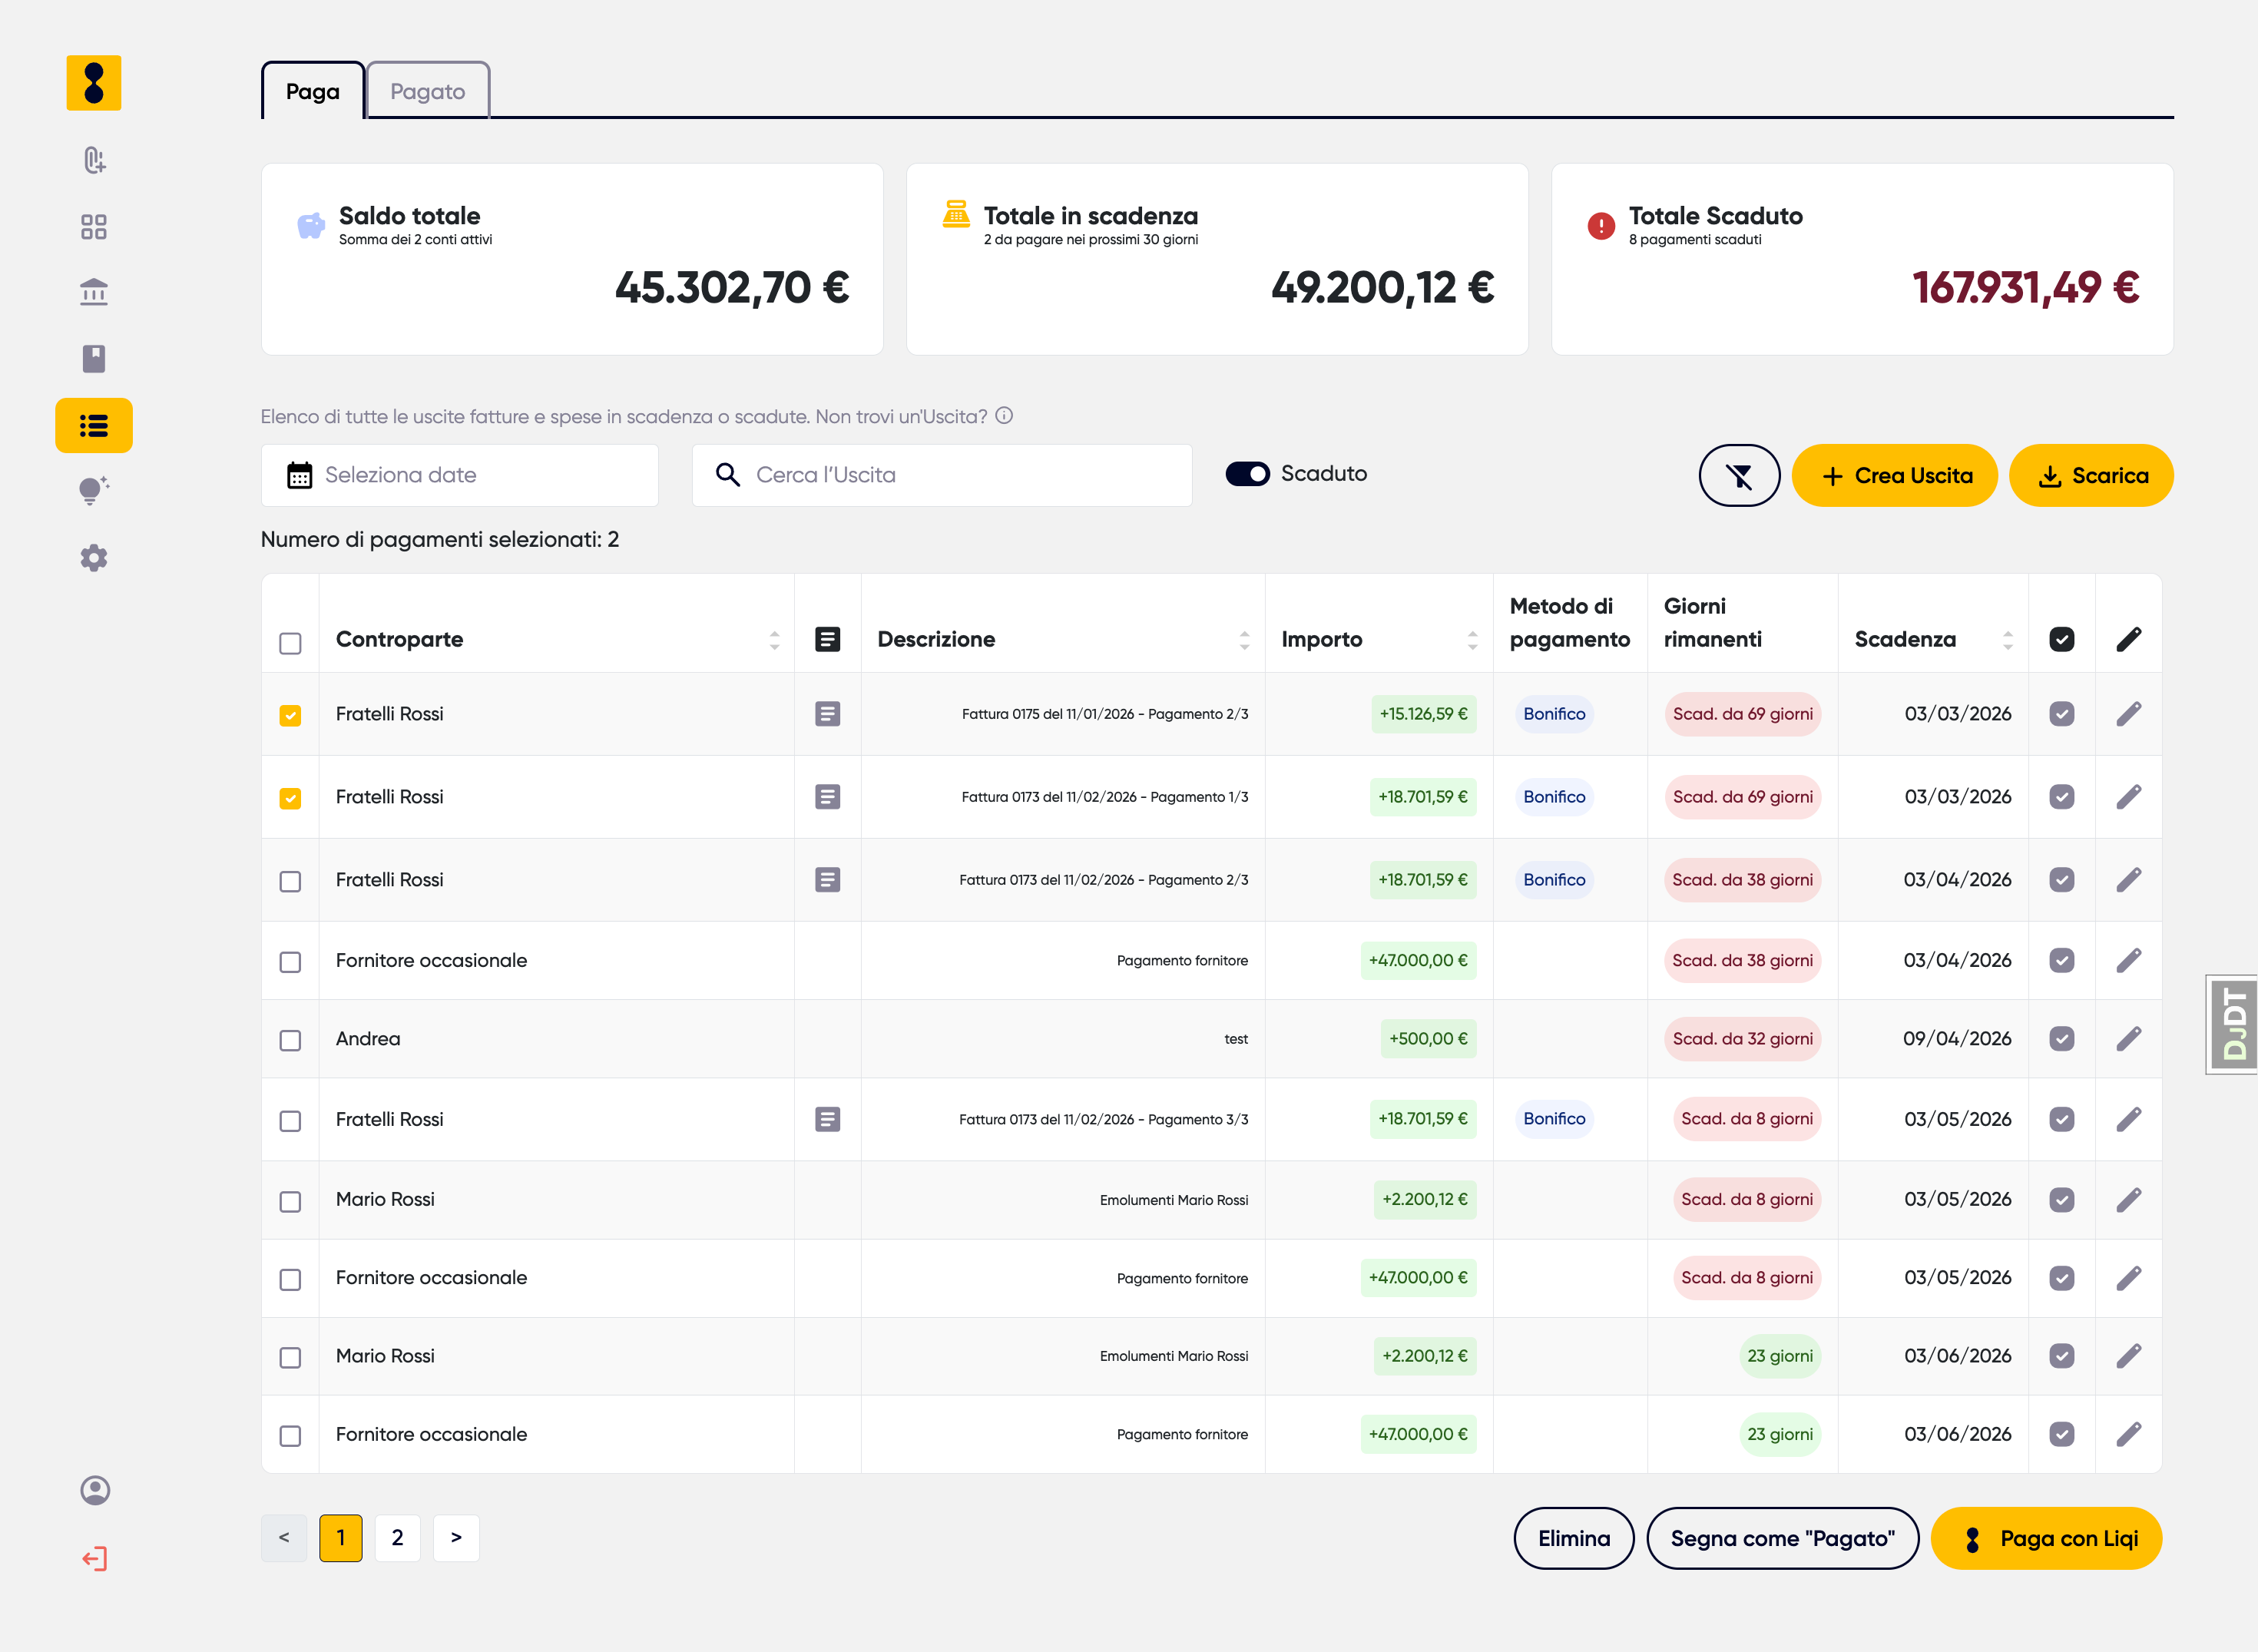Toggle the select-all checkbox in table header
The image size is (2258, 1652).
coord(290,643)
